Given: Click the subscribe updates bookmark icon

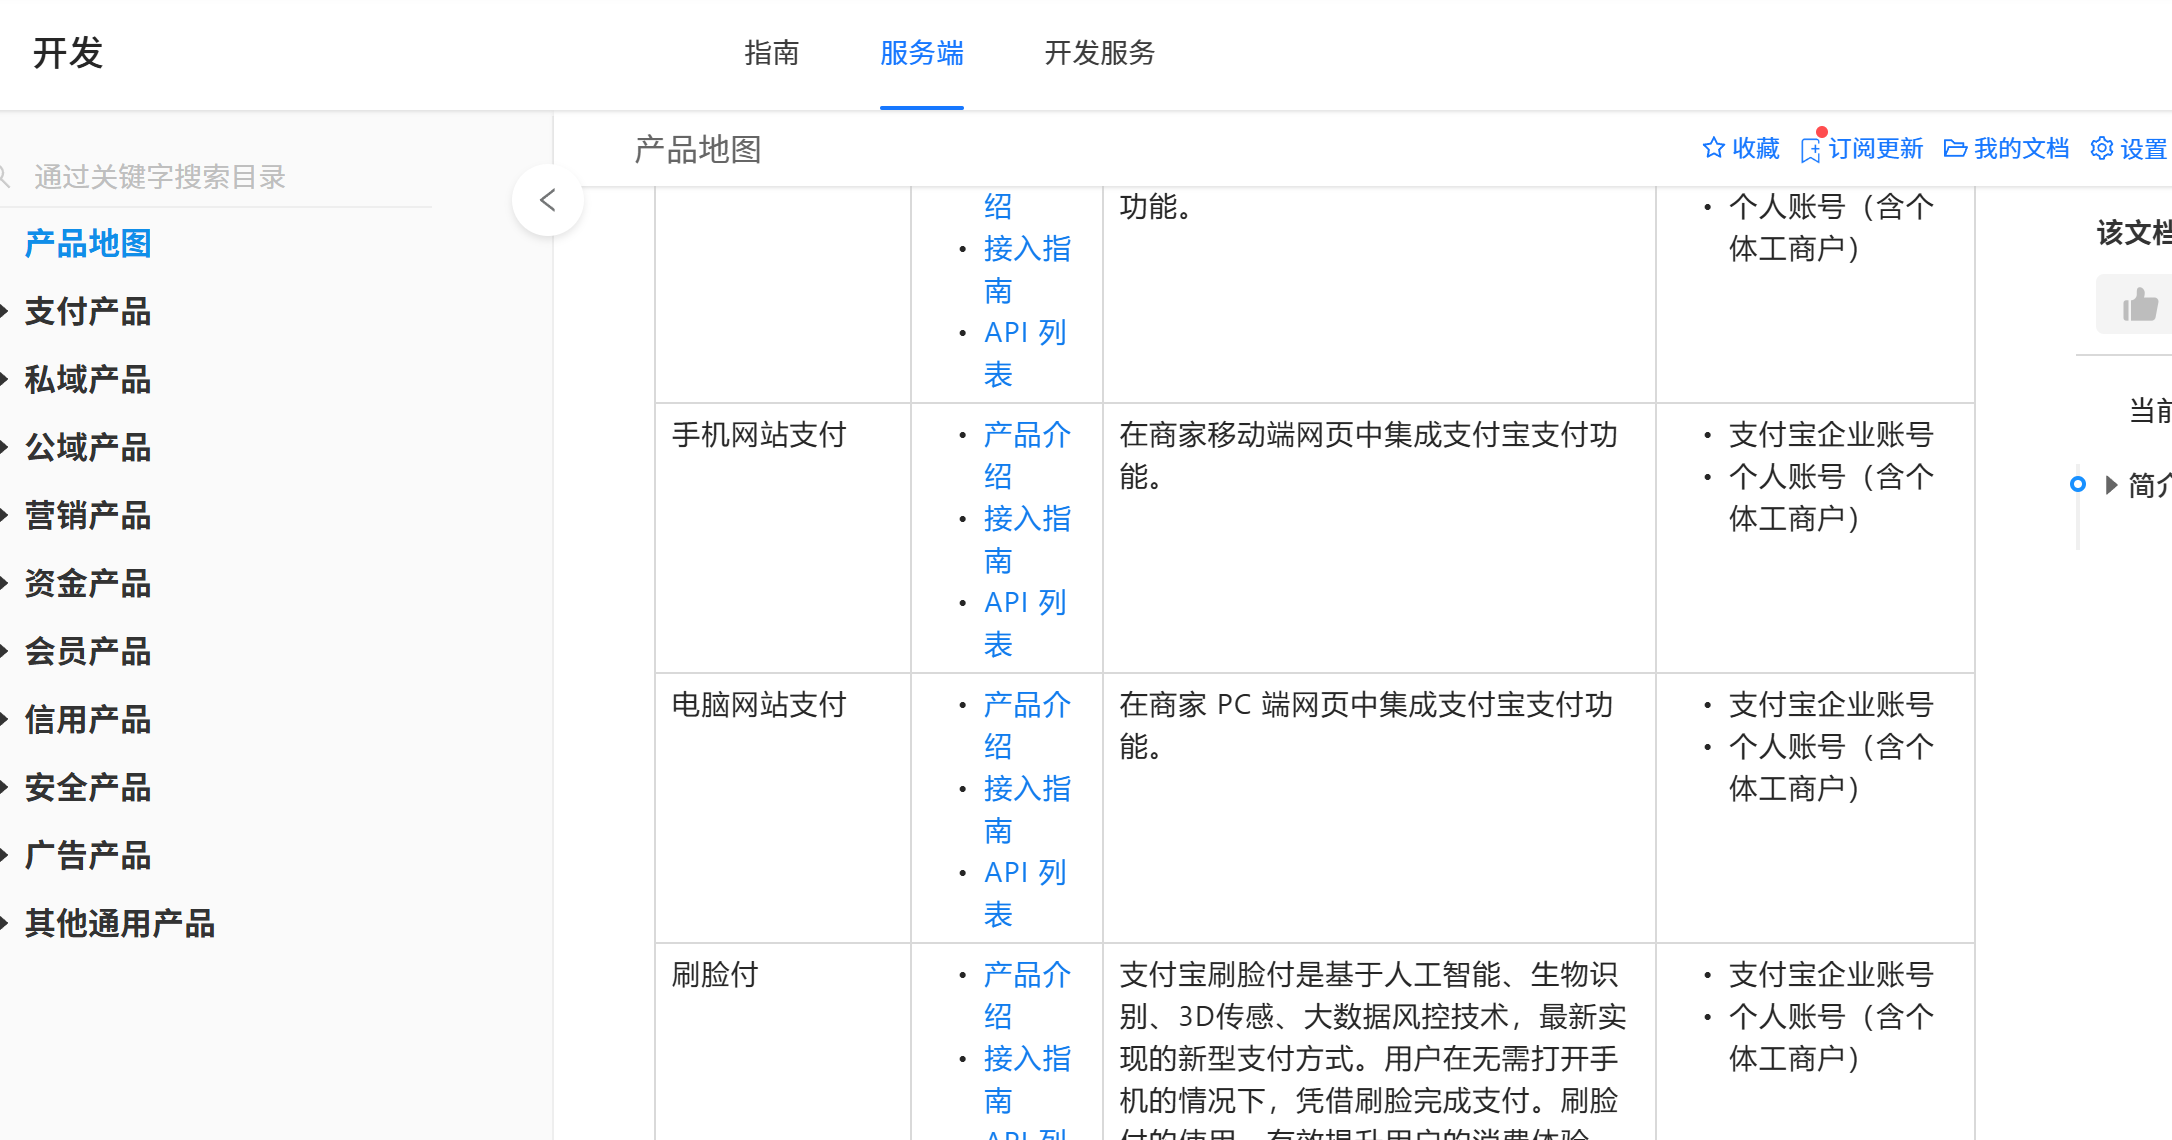Looking at the screenshot, I should [1810, 150].
